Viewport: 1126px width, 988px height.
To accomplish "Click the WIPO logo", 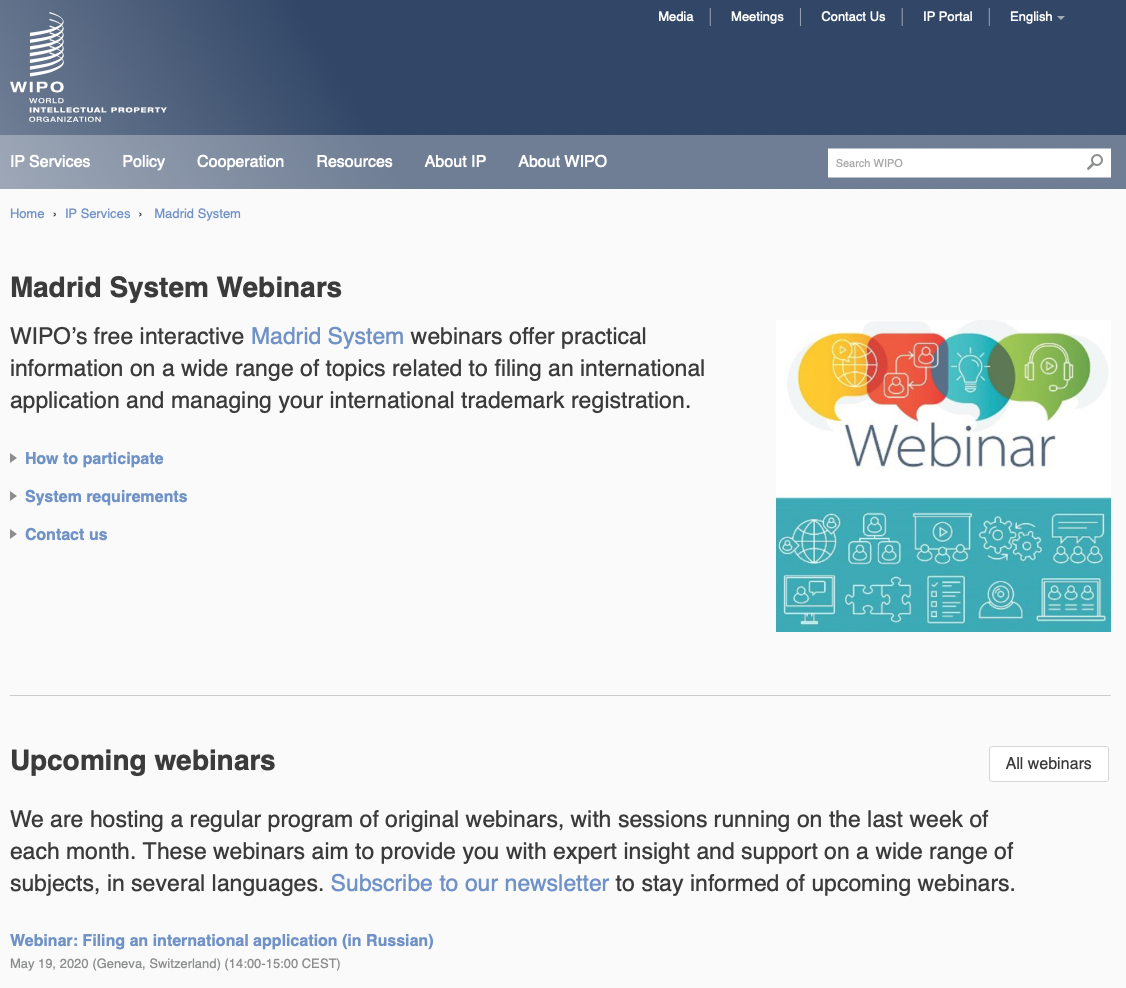I will click(x=88, y=67).
